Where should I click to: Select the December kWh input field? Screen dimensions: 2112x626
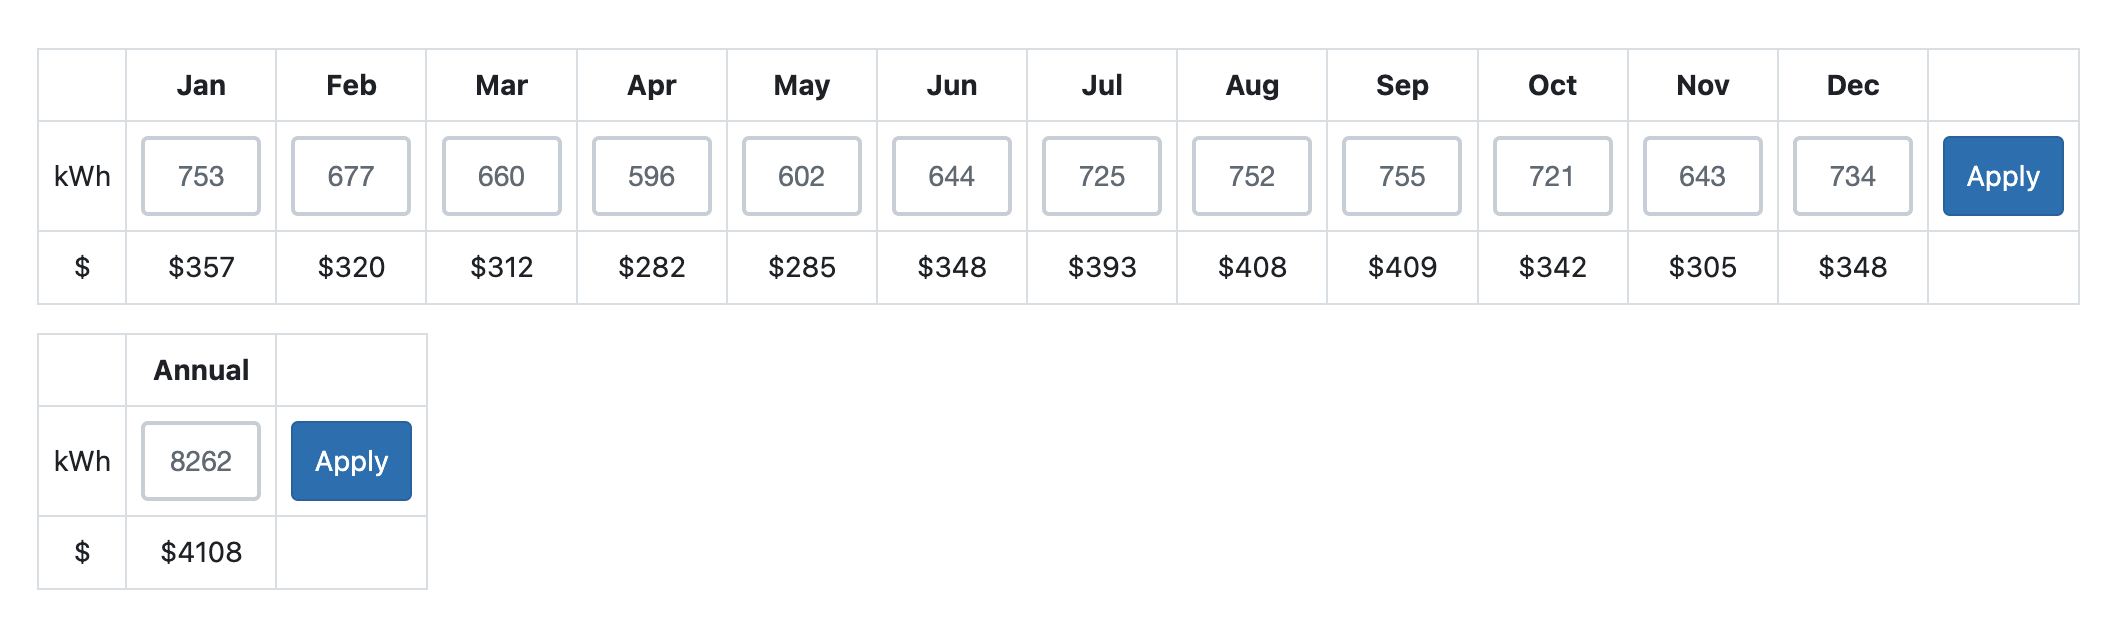(1852, 176)
